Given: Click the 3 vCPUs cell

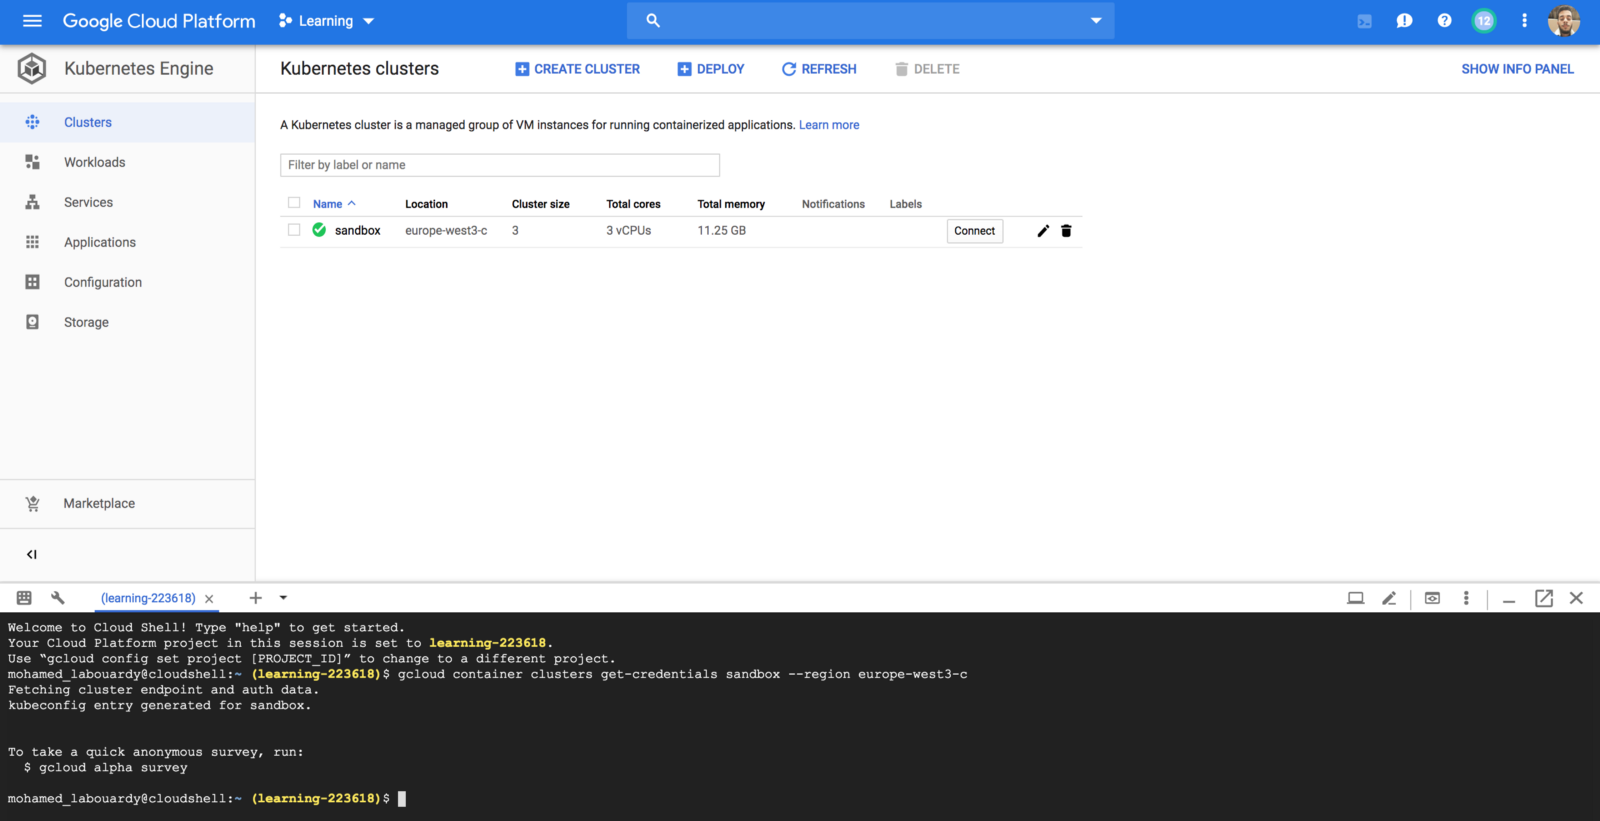Looking at the screenshot, I should coord(628,230).
